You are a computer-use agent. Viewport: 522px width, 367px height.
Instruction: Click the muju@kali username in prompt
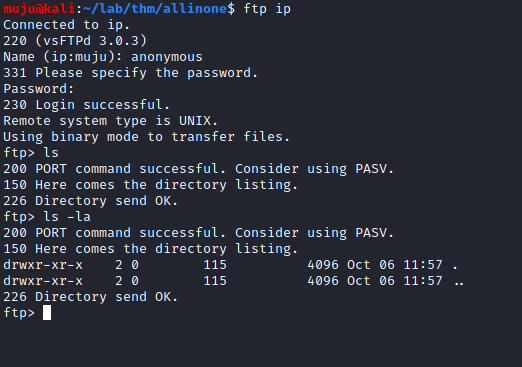[x=39, y=8]
